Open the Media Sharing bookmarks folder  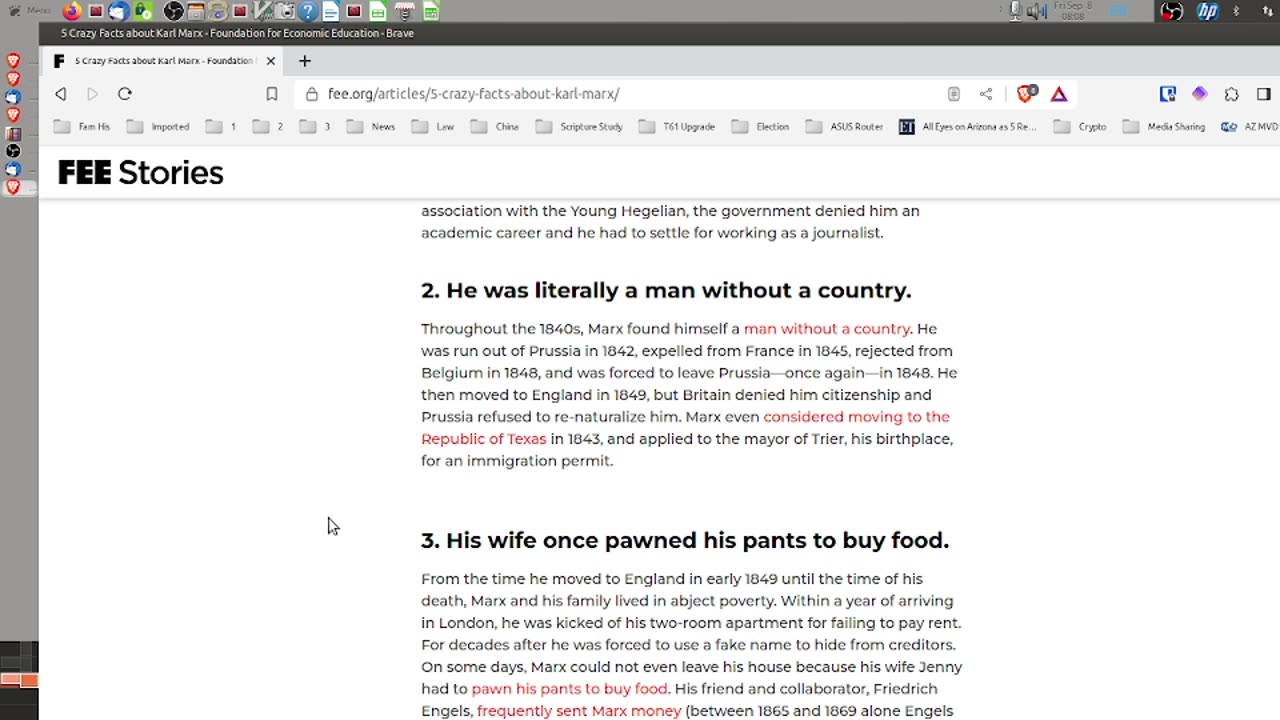[x=1165, y=127]
